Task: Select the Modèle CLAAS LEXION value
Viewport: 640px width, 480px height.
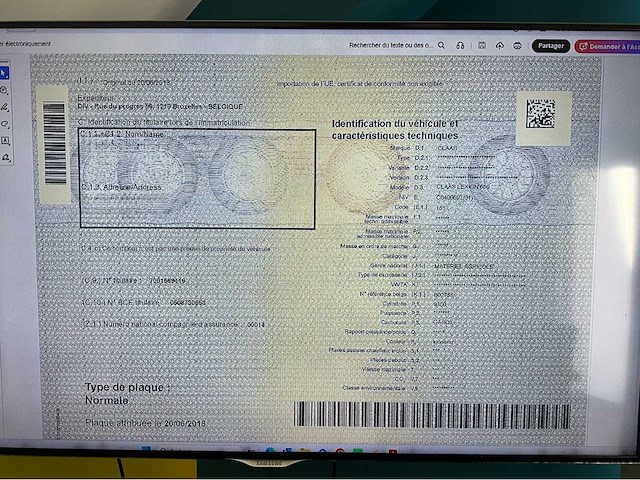Action: coord(463,187)
